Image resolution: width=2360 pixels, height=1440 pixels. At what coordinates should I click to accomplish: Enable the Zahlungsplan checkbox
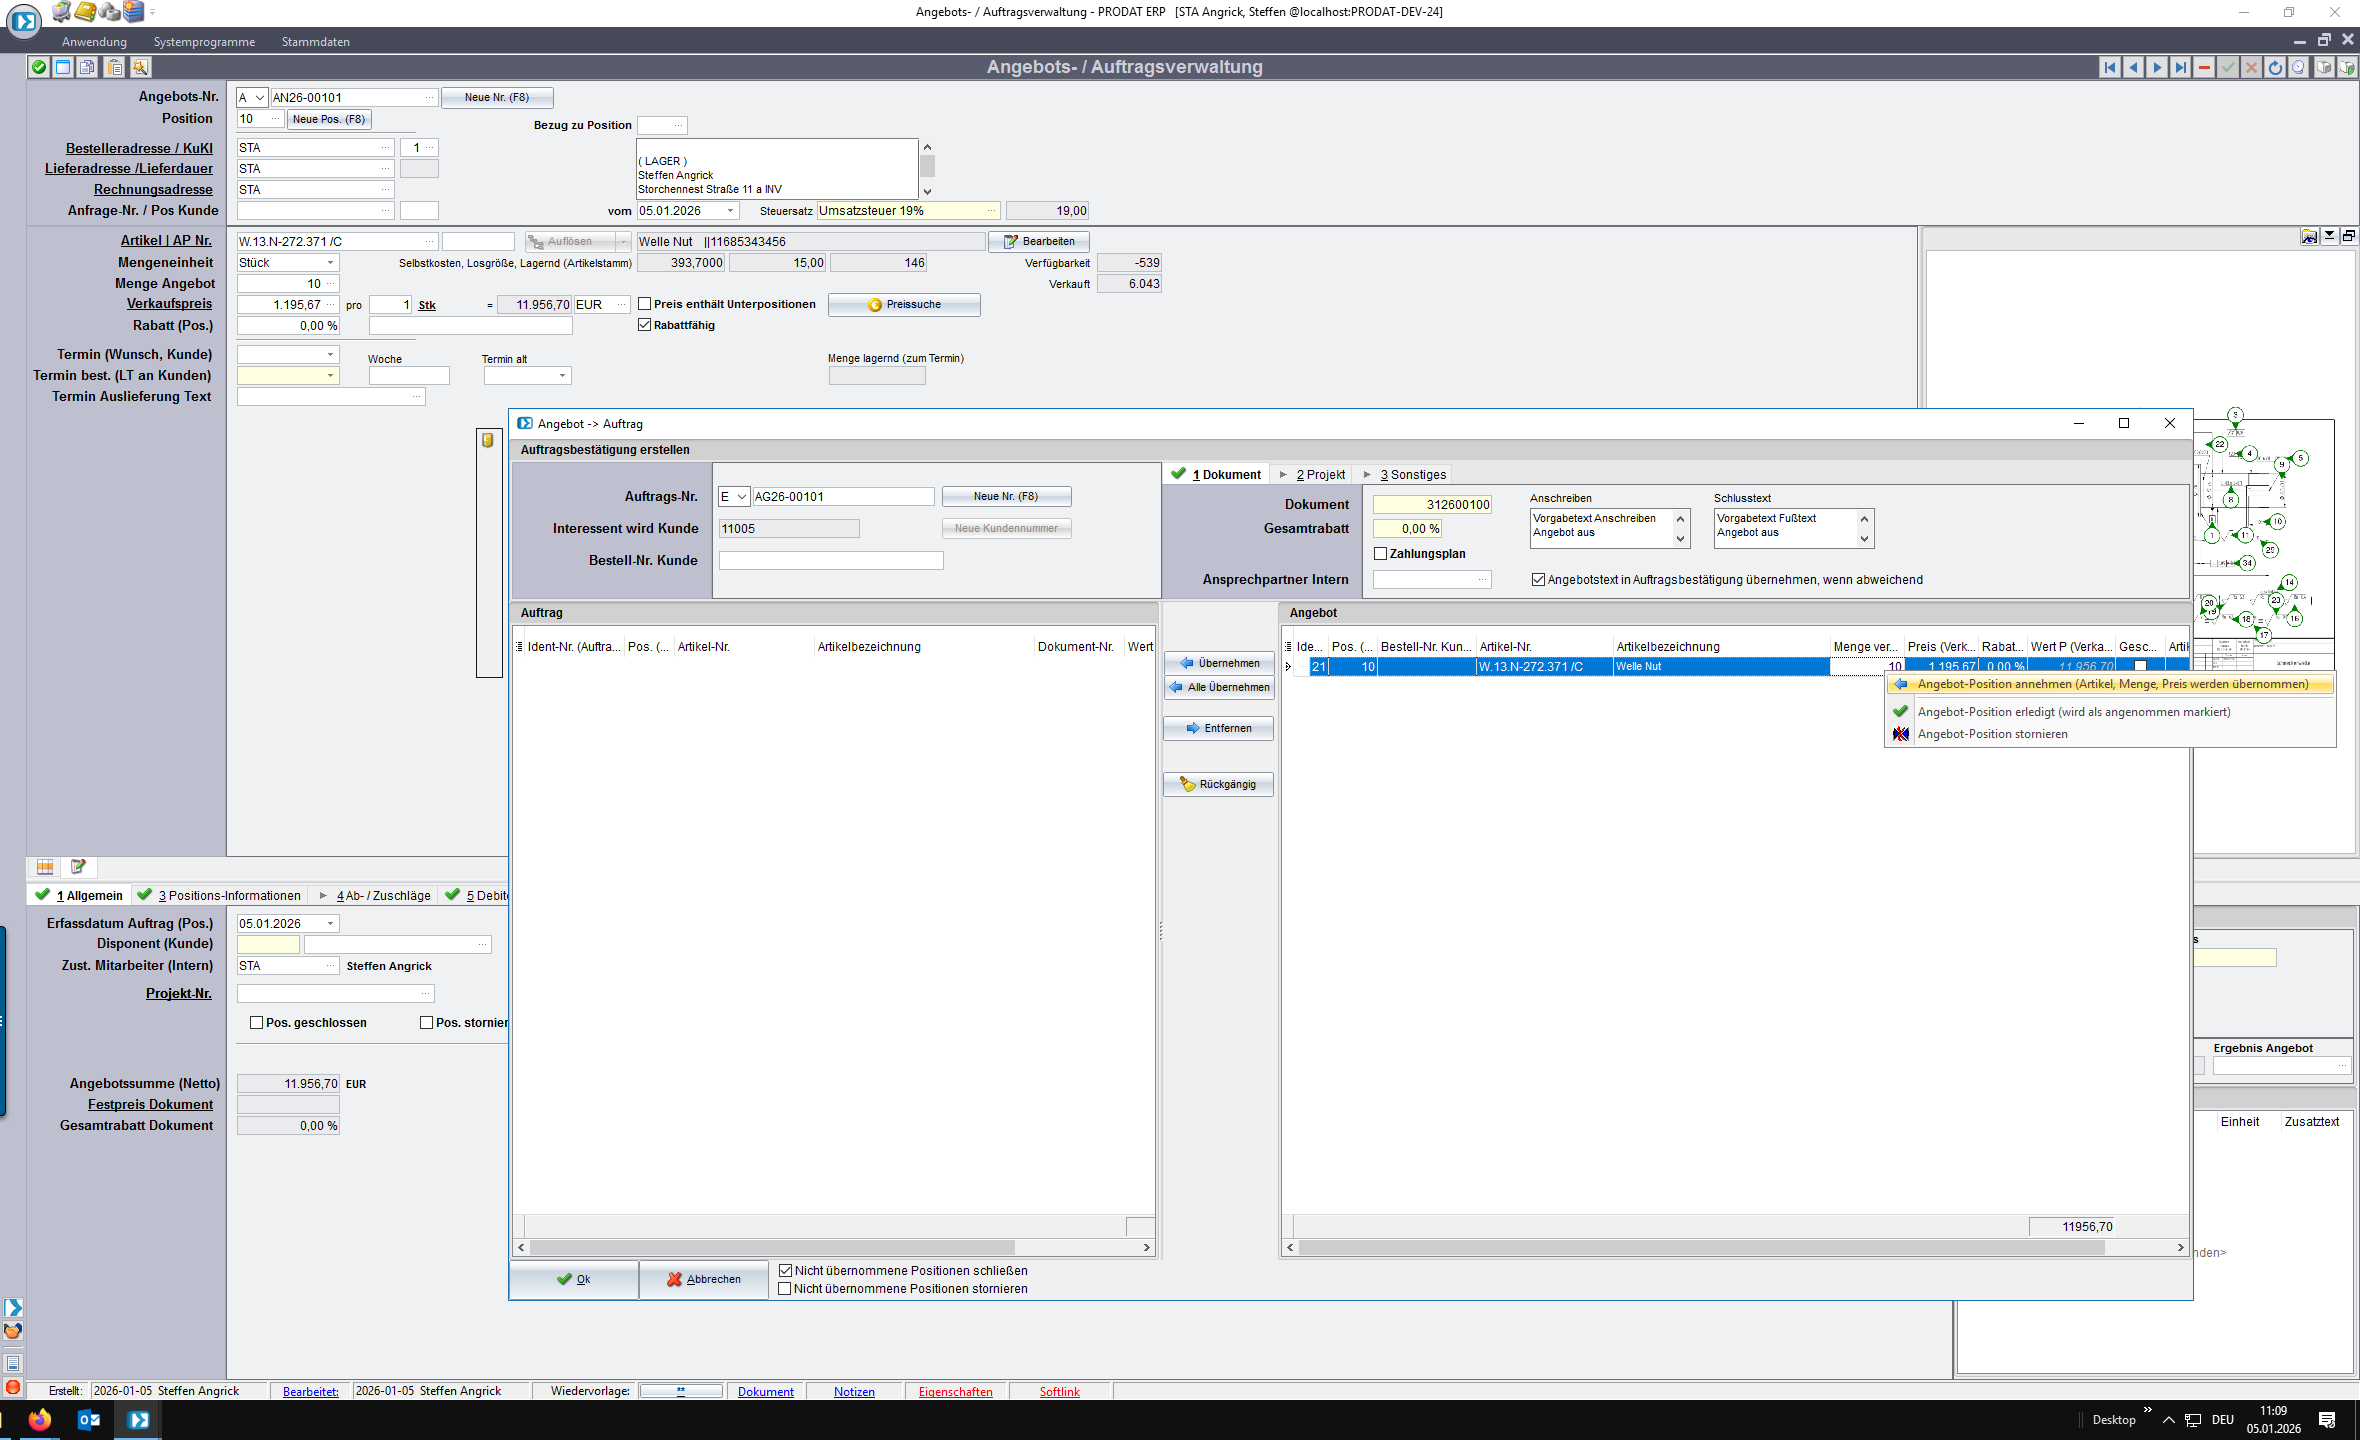[1381, 553]
